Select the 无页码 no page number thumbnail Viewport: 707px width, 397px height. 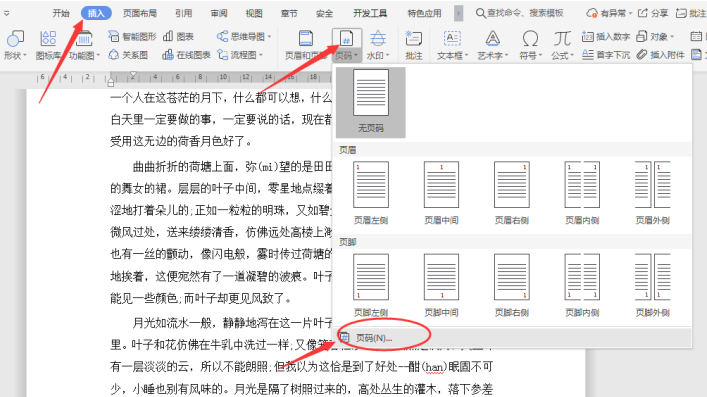click(371, 102)
